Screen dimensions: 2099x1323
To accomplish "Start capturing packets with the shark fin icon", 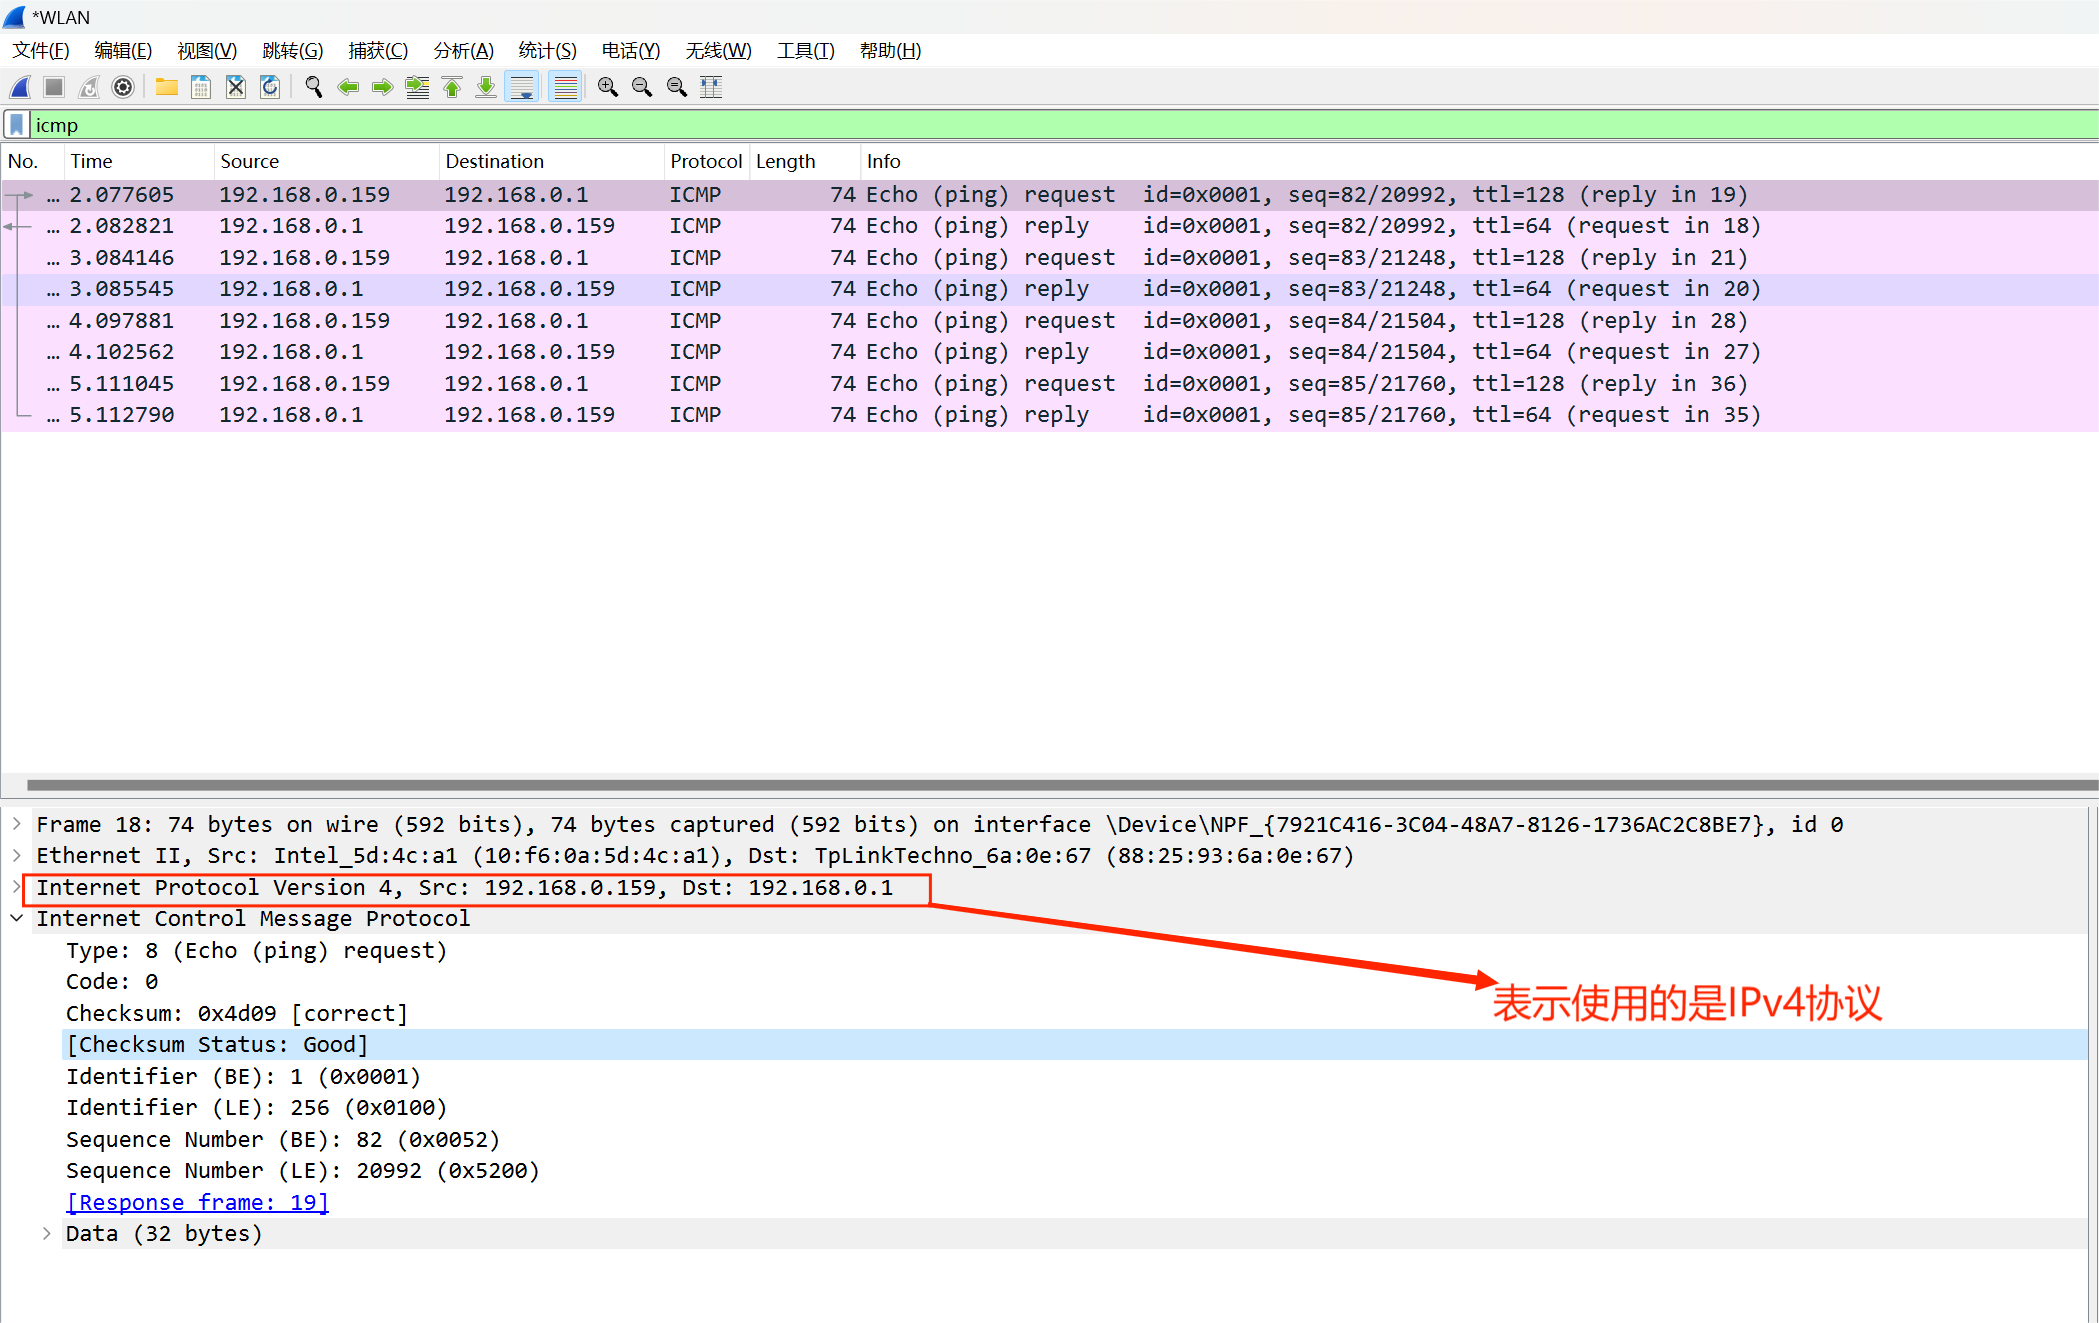I will (x=20, y=88).
